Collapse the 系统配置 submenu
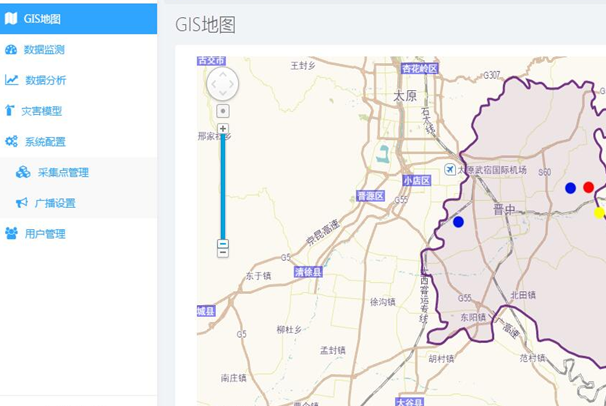 point(46,142)
